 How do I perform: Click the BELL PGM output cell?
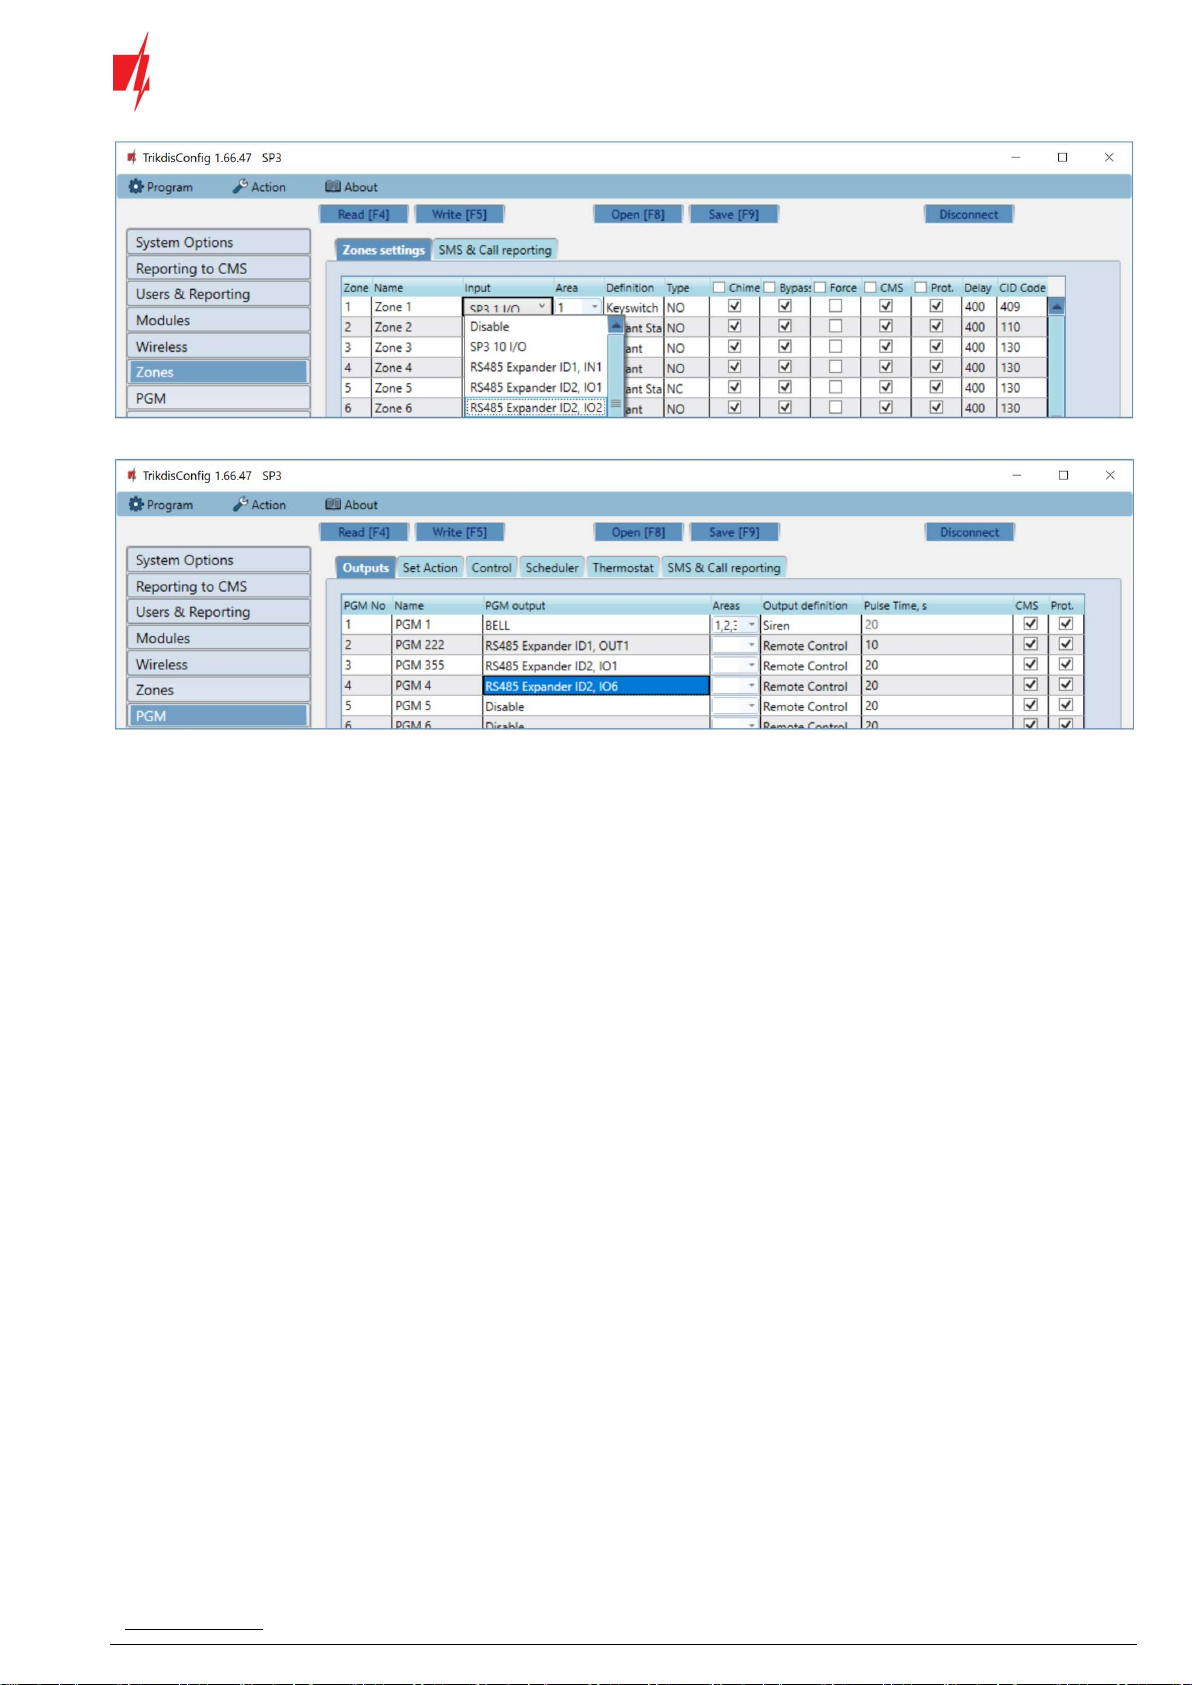tap(596, 625)
